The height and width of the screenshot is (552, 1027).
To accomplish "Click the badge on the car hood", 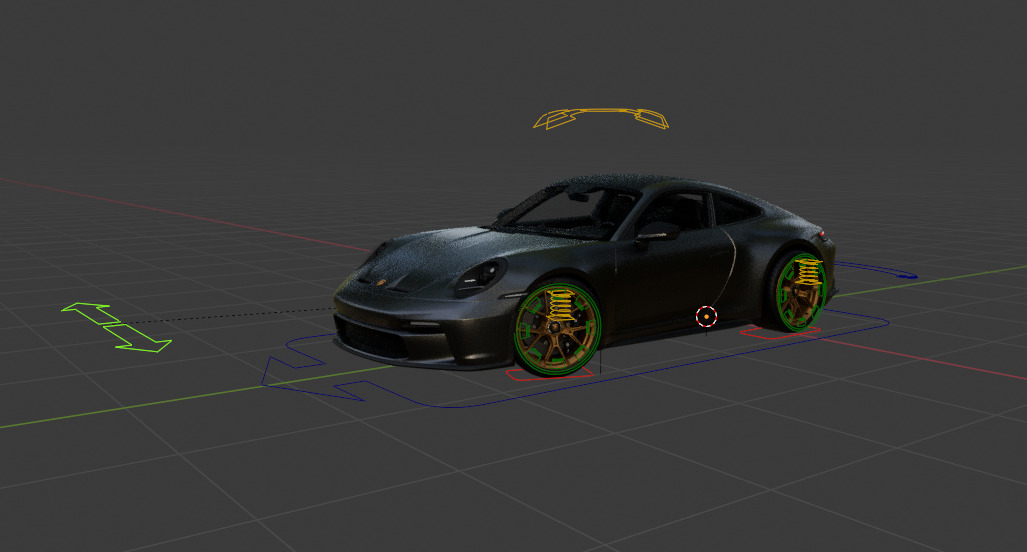I will click(x=381, y=282).
